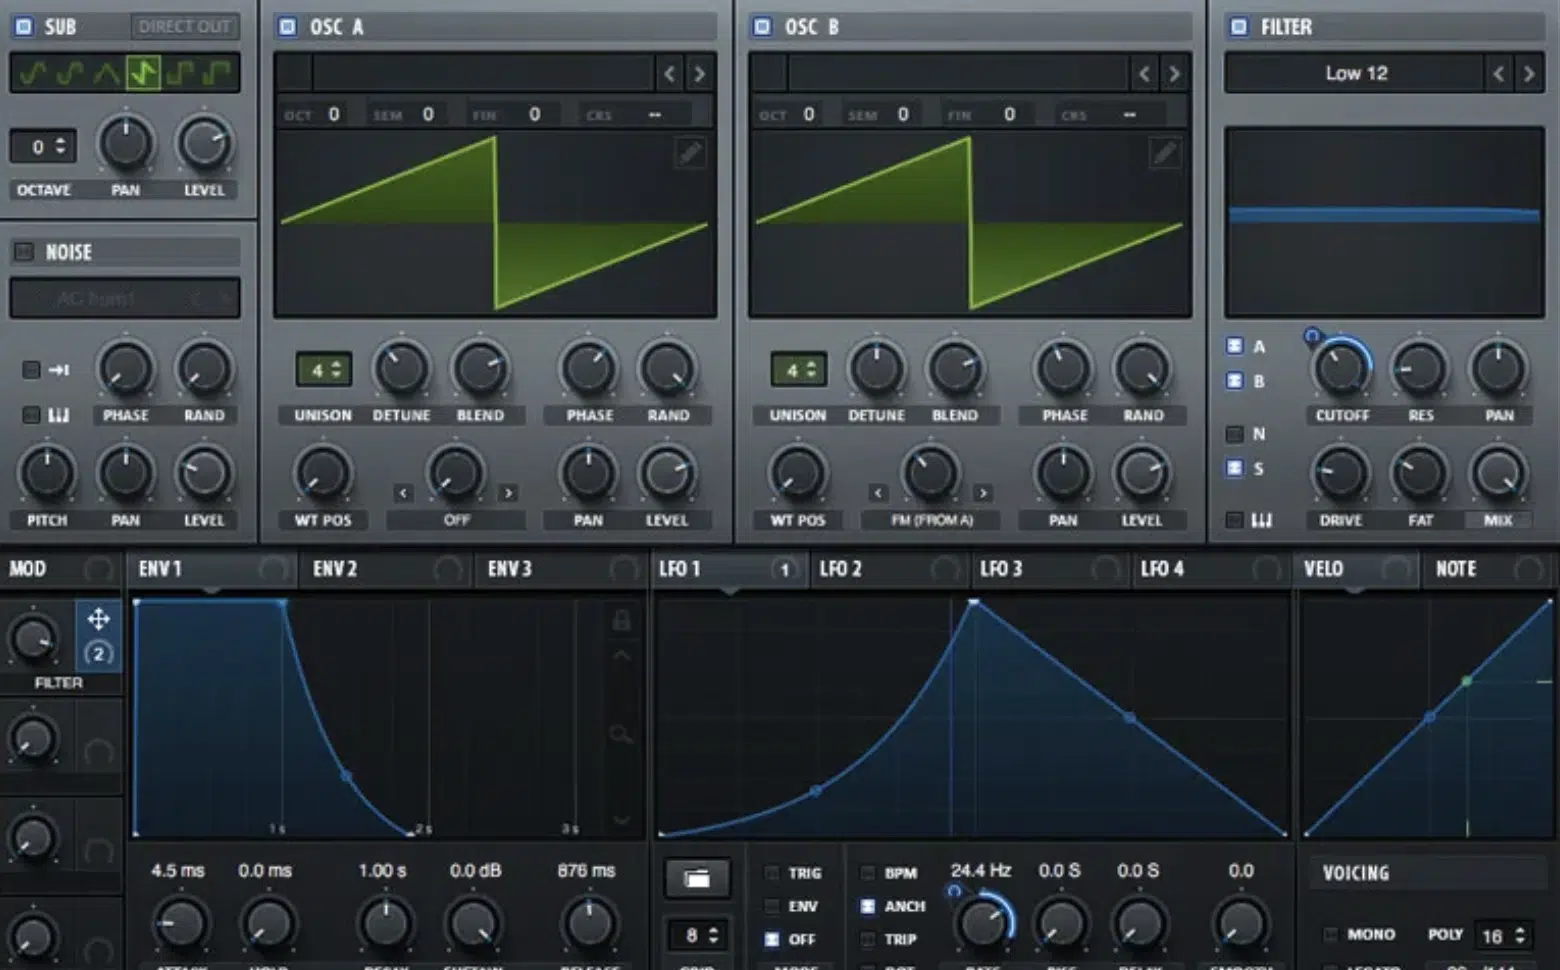Select next OSC B warp mode

pos(983,492)
